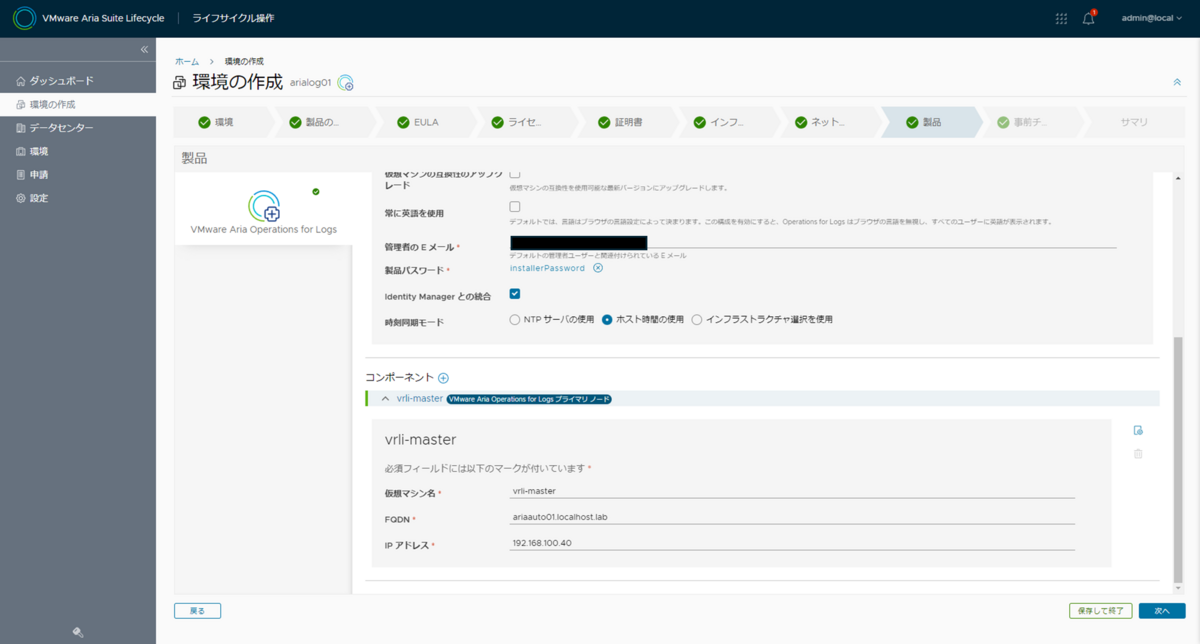
Task: Select 環境の作成 in the sidebar
Action: click(x=78, y=104)
